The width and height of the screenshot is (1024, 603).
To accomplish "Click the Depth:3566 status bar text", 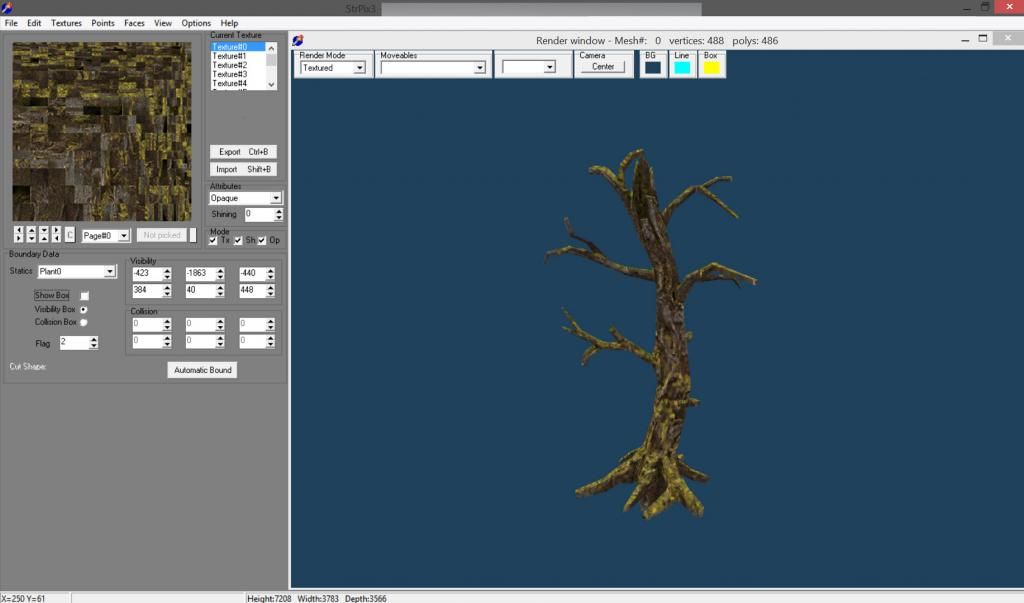I will click(366, 598).
